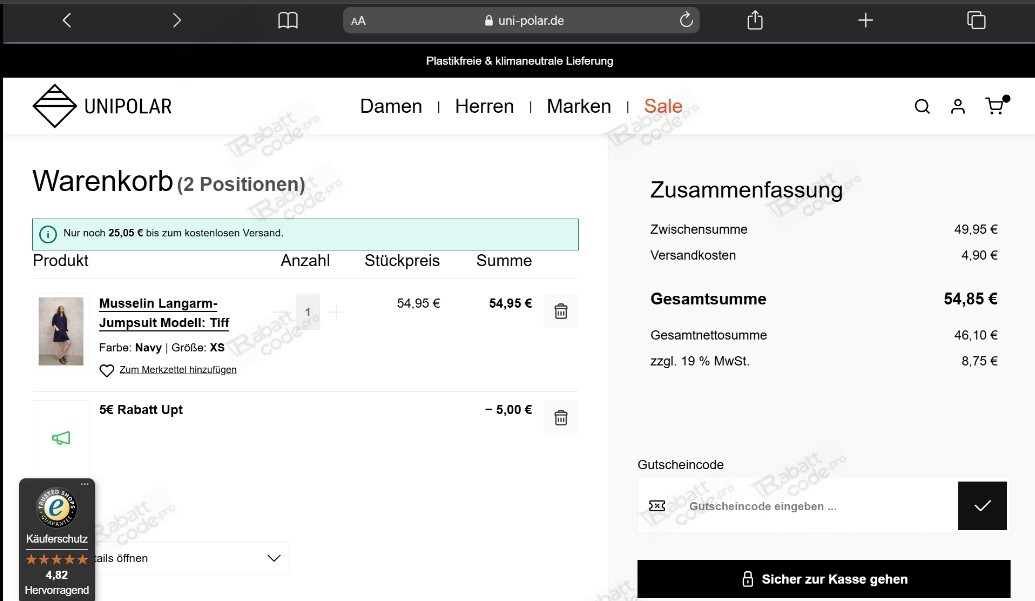Open the Herren menu
1035x601 pixels.
point(484,106)
